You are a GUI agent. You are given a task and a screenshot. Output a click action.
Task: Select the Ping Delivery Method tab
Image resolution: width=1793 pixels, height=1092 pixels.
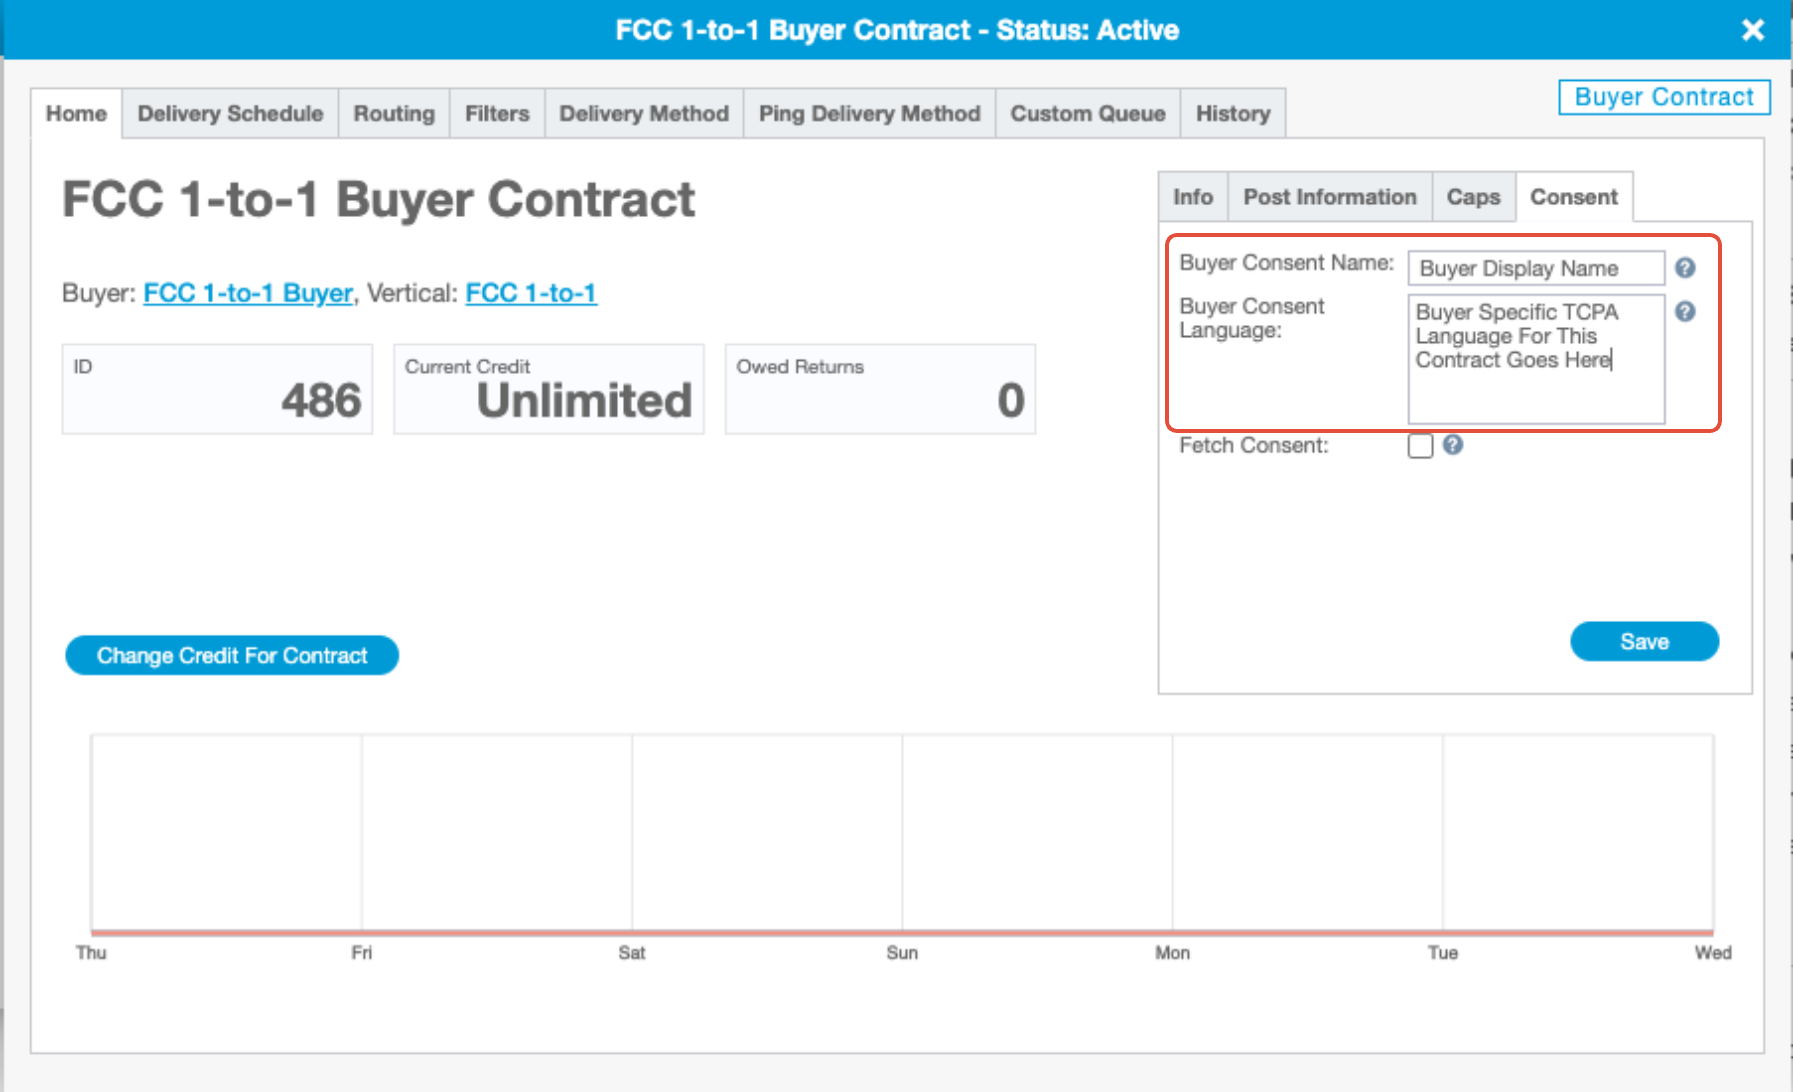[869, 114]
